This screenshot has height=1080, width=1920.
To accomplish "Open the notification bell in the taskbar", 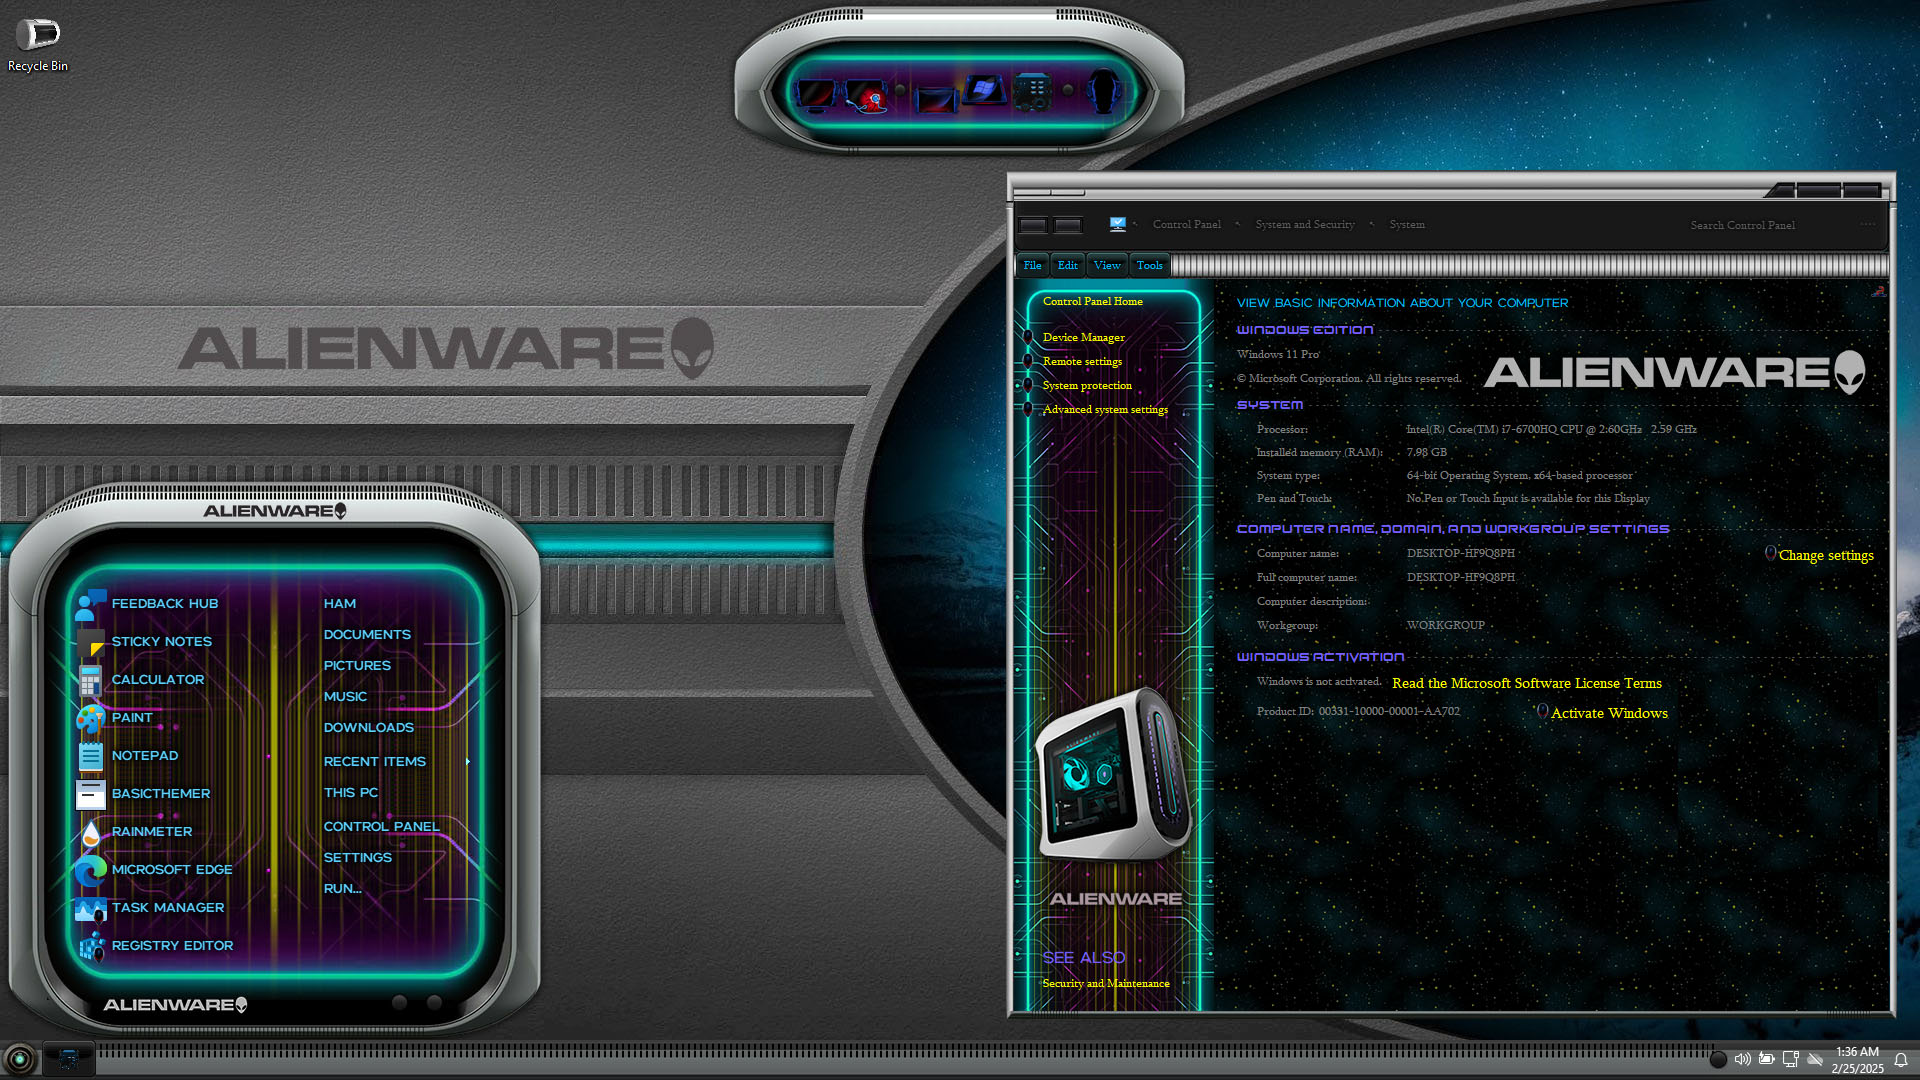I will point(1901,1060).
